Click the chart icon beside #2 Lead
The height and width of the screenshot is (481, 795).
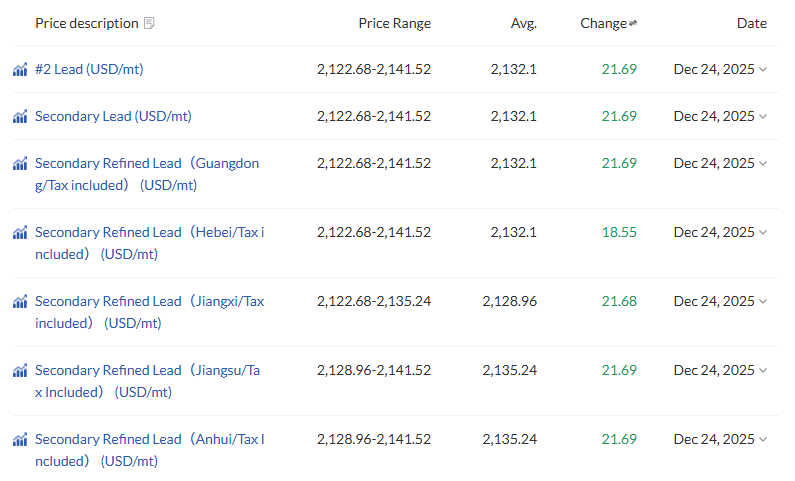click(x=20, y=70)
